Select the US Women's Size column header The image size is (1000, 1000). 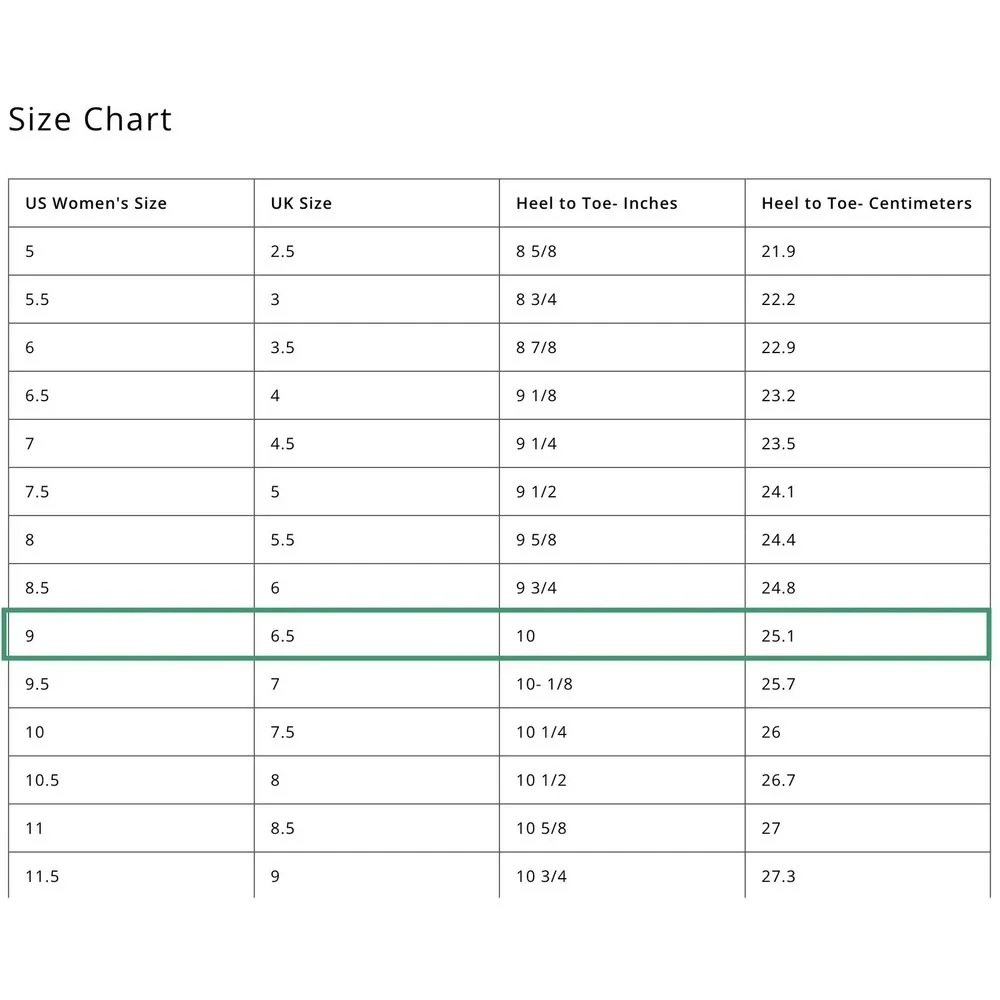pyautogui.click(x=131, y=203)
